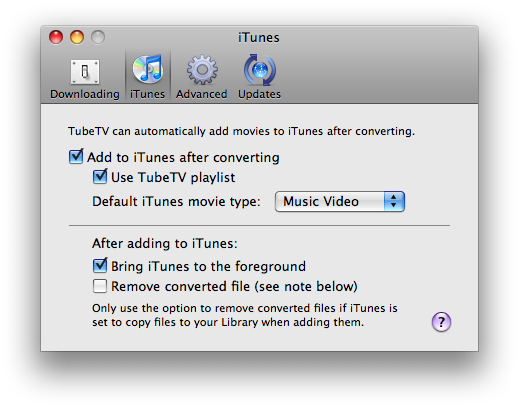
Task: Open the Music Video movie type dropdown
Action: [x=340, y=201]
